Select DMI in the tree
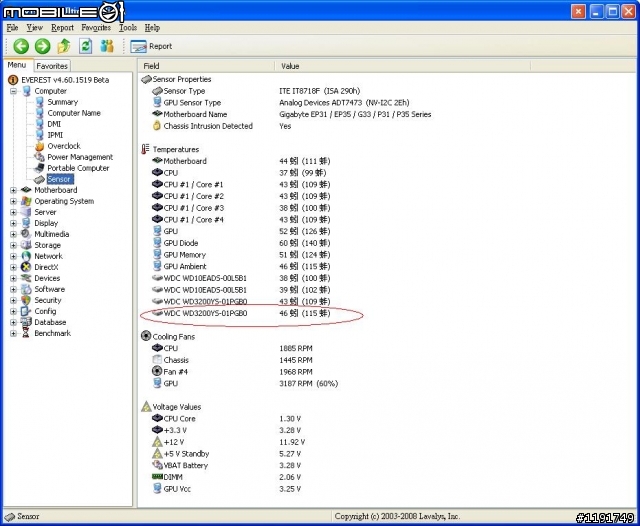This screenshot has height=526, width=640. (54, 124)
